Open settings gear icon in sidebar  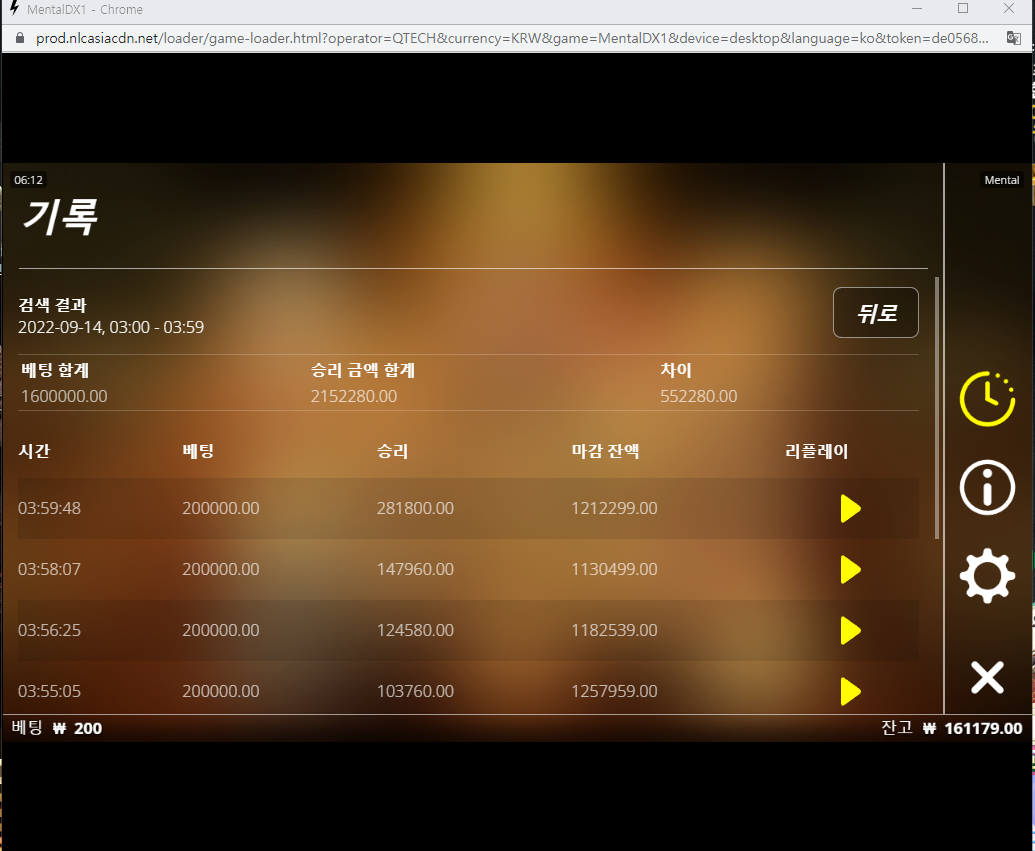[x=987, y=576]
